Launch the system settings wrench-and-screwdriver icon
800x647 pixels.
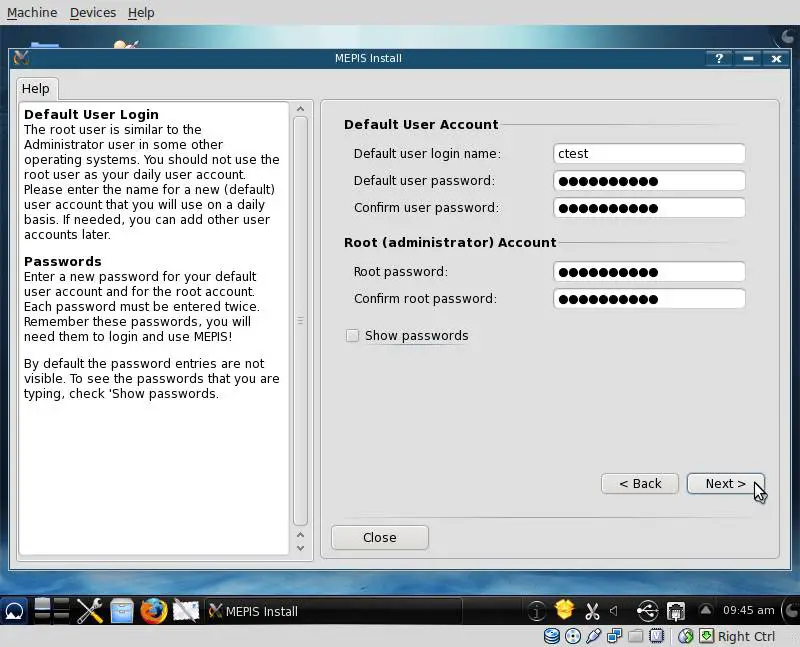tap(90, 611)
